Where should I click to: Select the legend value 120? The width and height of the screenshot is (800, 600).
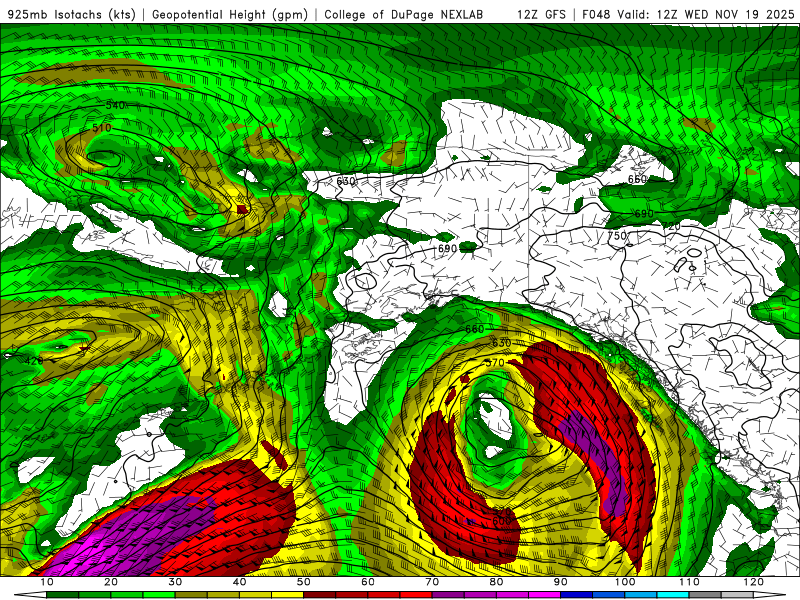coord(753,582)
